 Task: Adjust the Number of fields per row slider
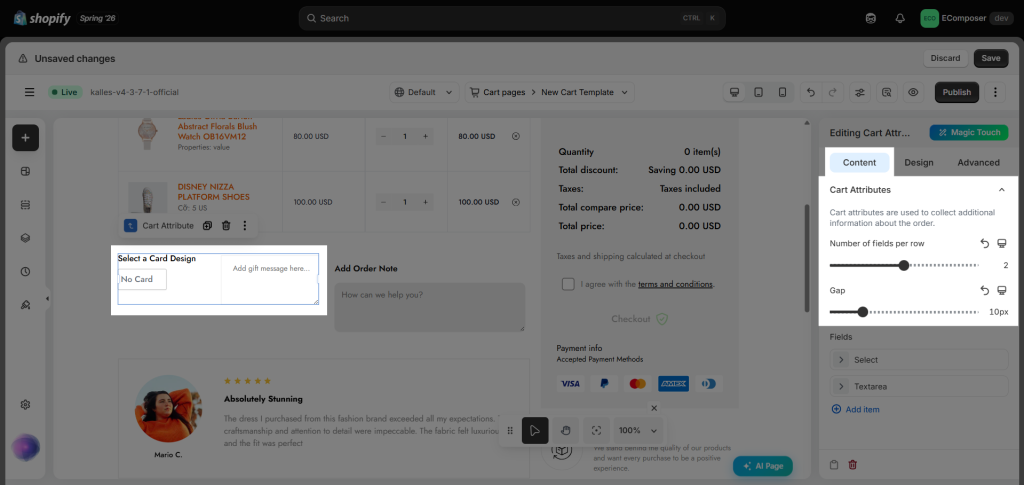(904, 265)
